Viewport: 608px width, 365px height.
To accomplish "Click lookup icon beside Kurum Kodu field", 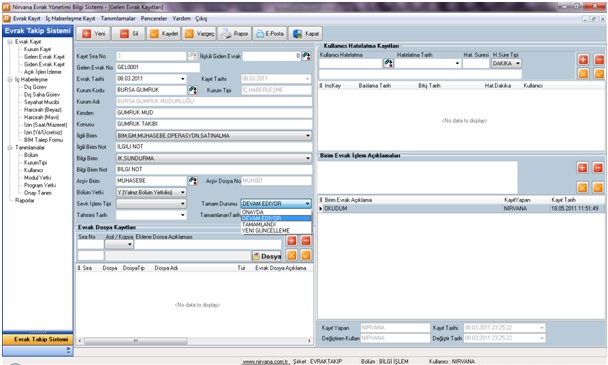I will tap(192, 90).
